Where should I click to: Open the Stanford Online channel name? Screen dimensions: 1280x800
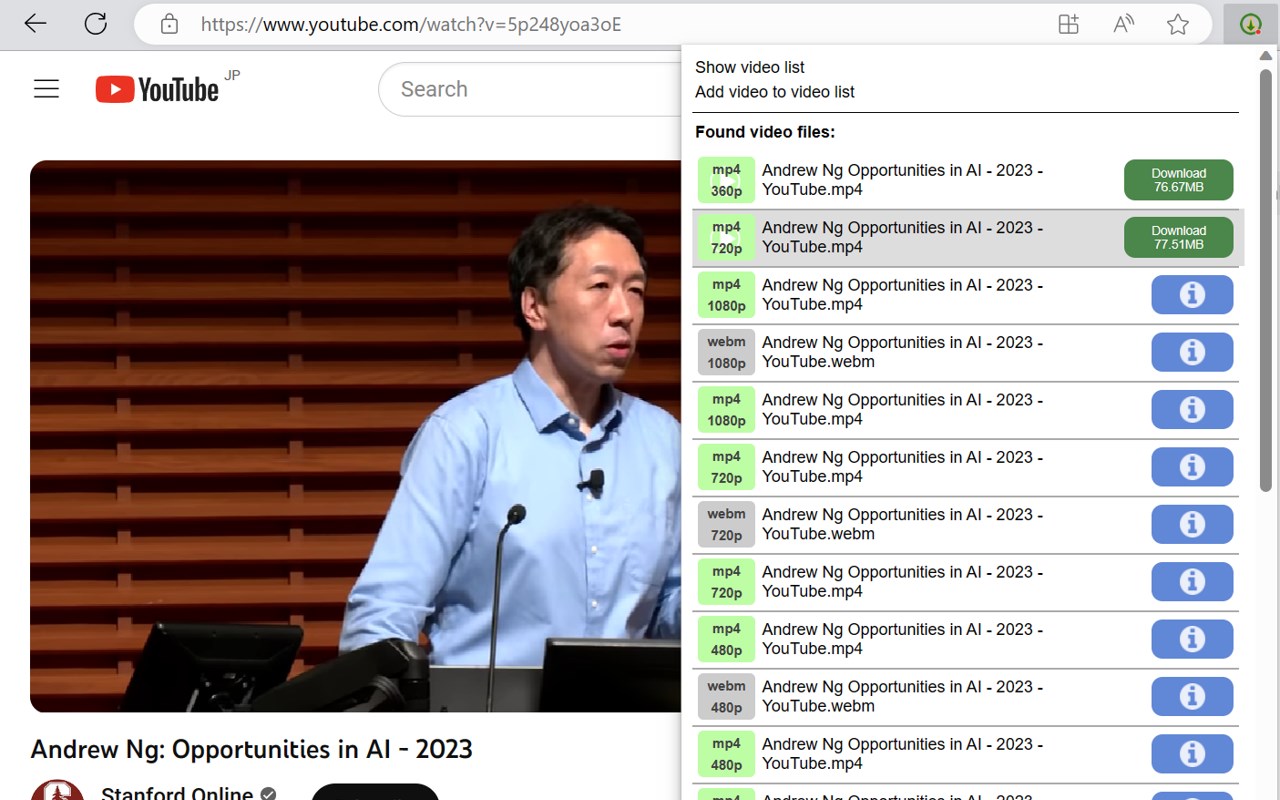tap(177, 793)
